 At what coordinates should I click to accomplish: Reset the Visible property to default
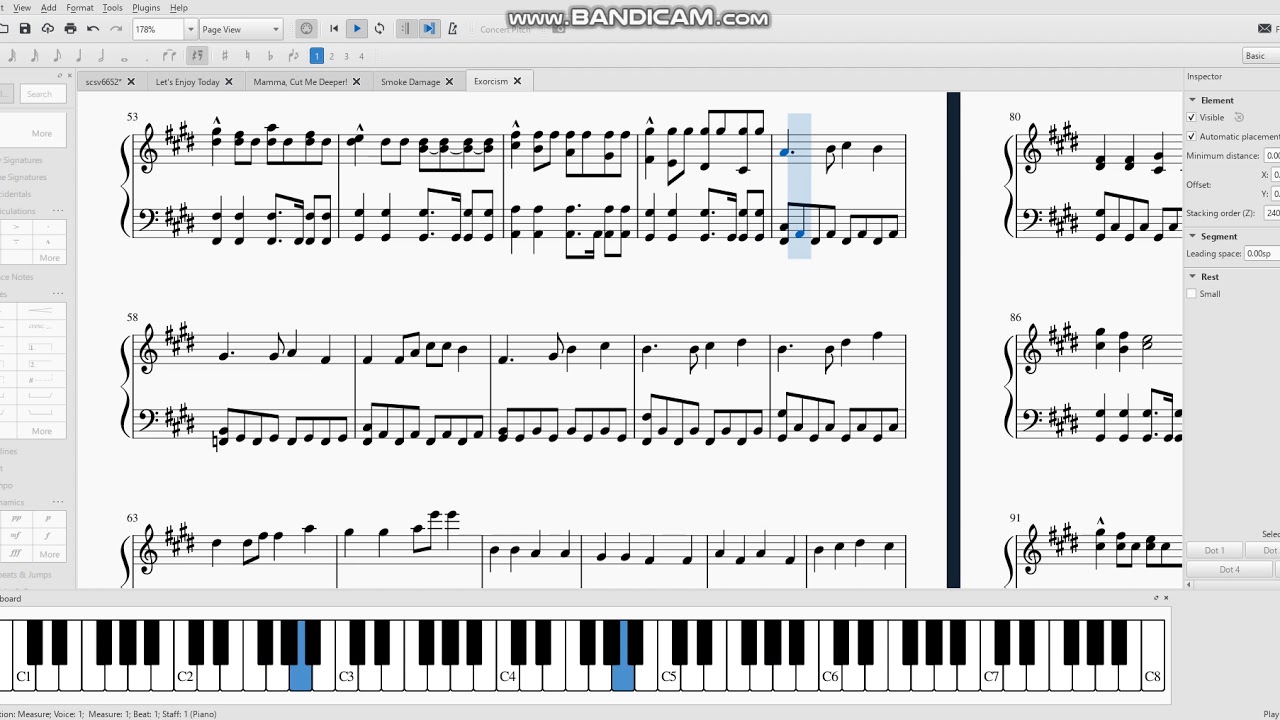(x=1238, y=117)
